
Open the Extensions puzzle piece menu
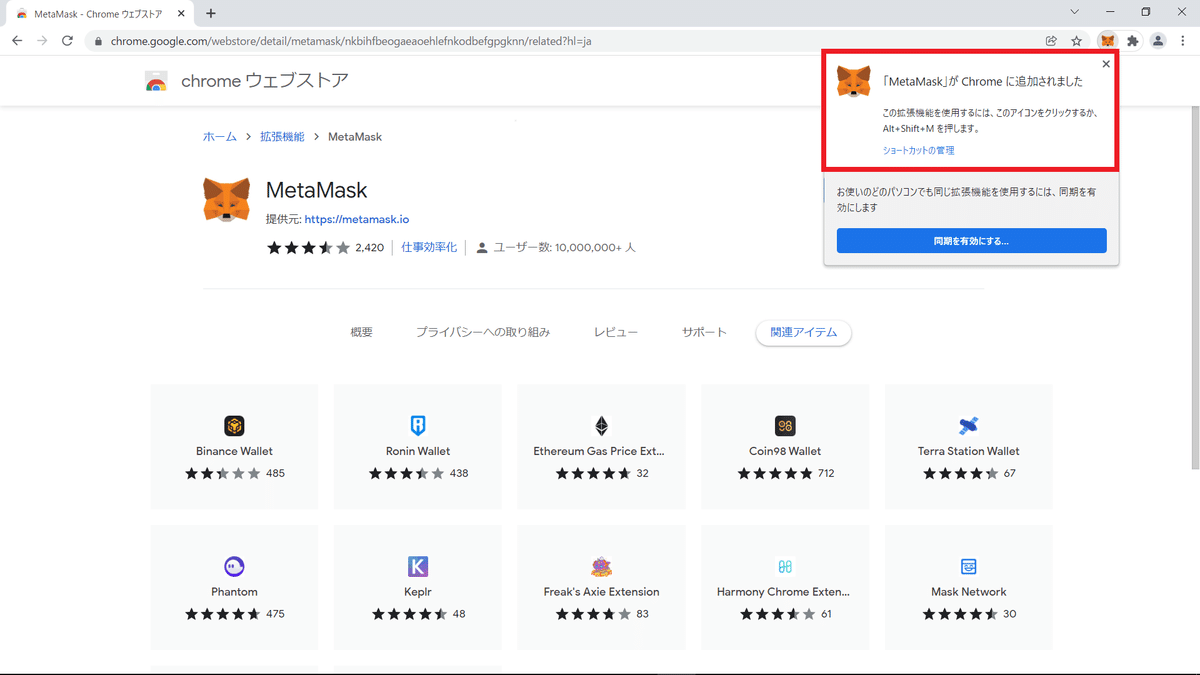1133,41
